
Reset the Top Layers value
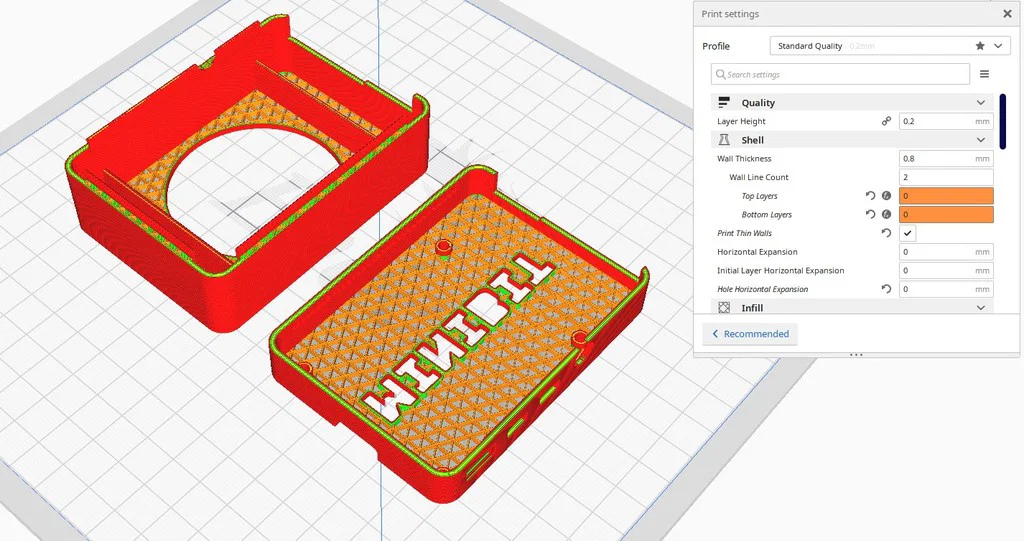[x=870, y=195]
